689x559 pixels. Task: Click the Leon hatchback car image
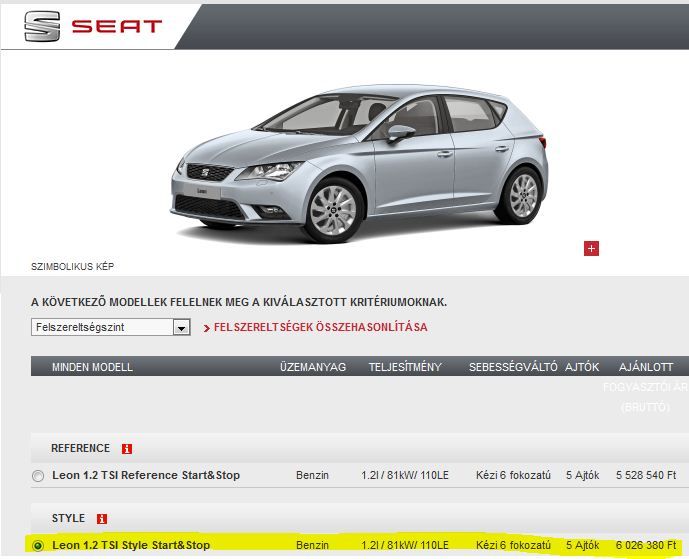(359, 163)
